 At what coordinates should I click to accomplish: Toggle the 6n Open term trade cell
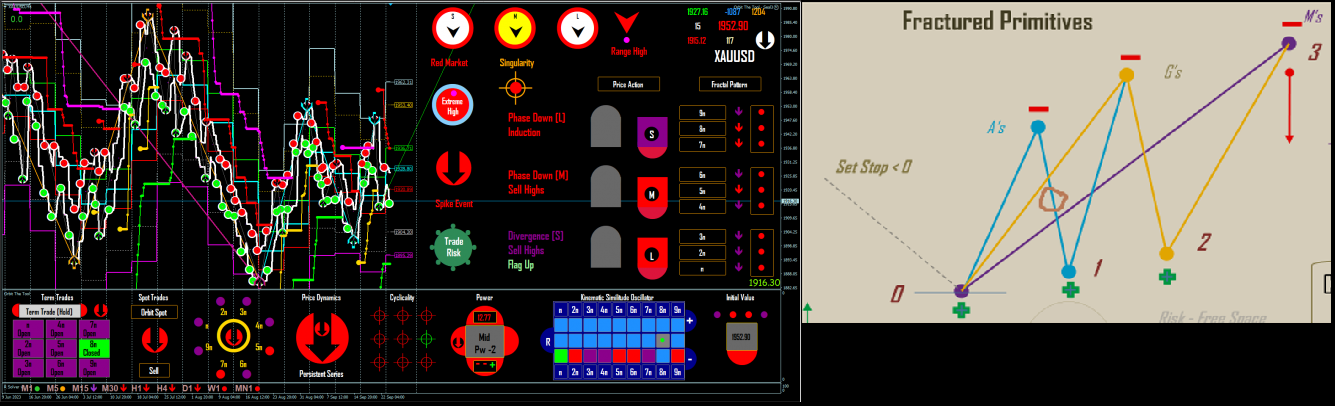tap(61, 368)
